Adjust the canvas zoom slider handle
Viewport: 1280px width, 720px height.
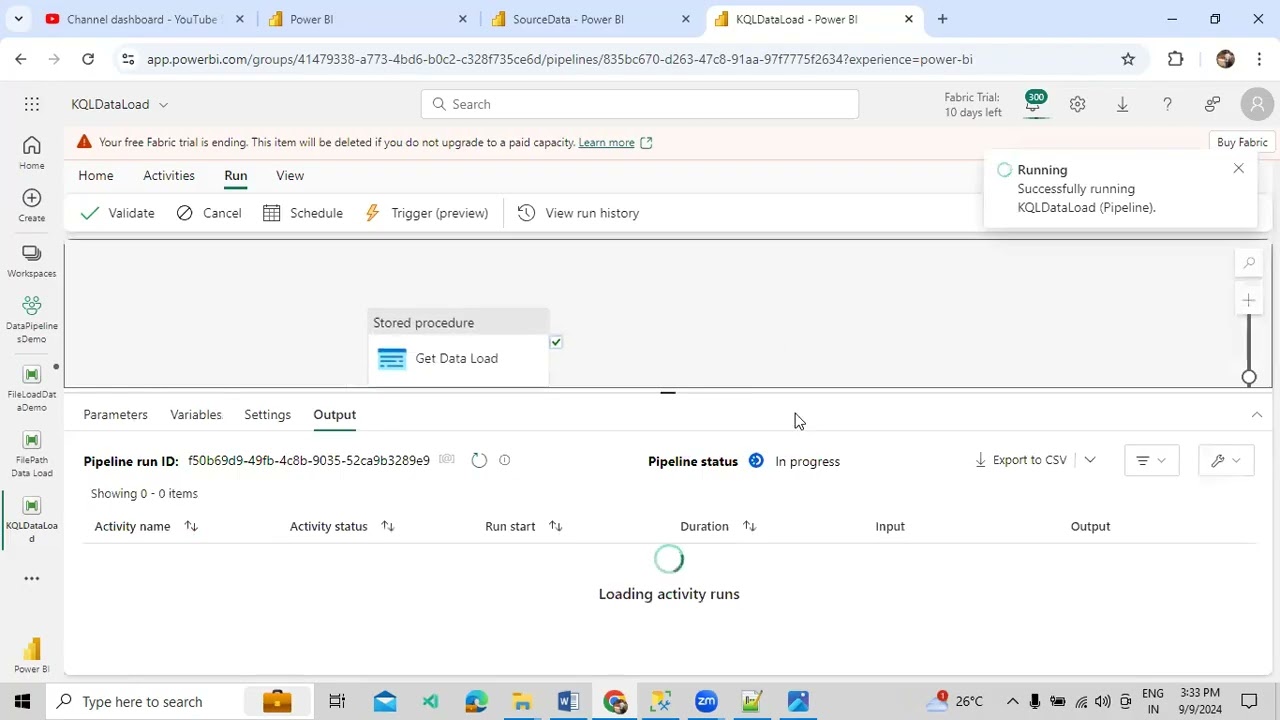[x=1249, y=377]
